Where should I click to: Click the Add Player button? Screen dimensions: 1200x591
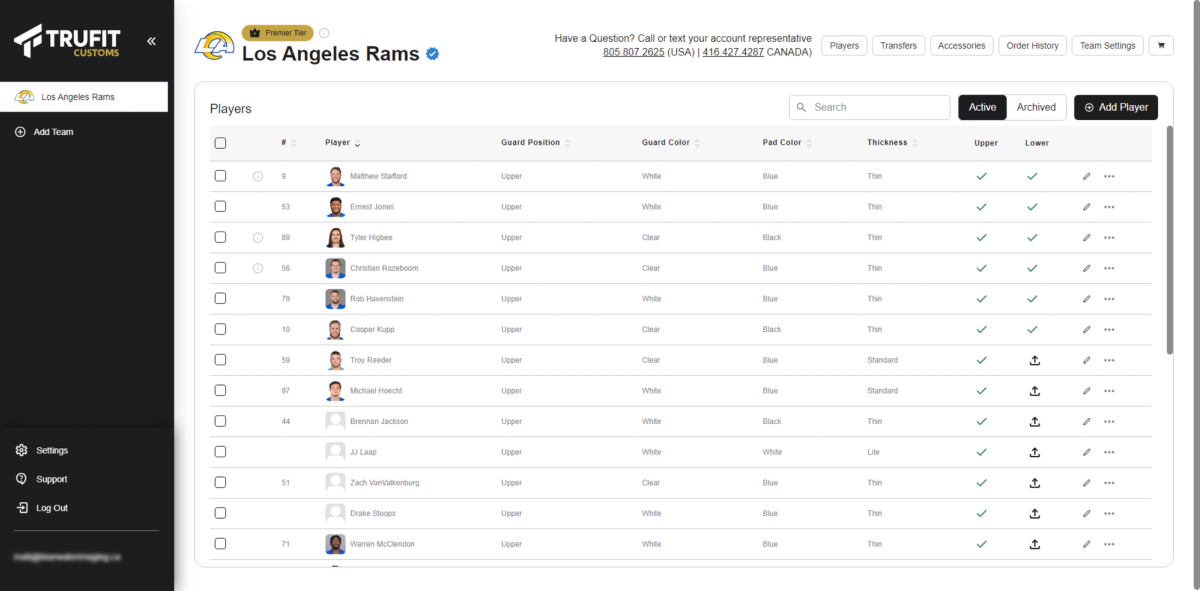[1116, 107]
